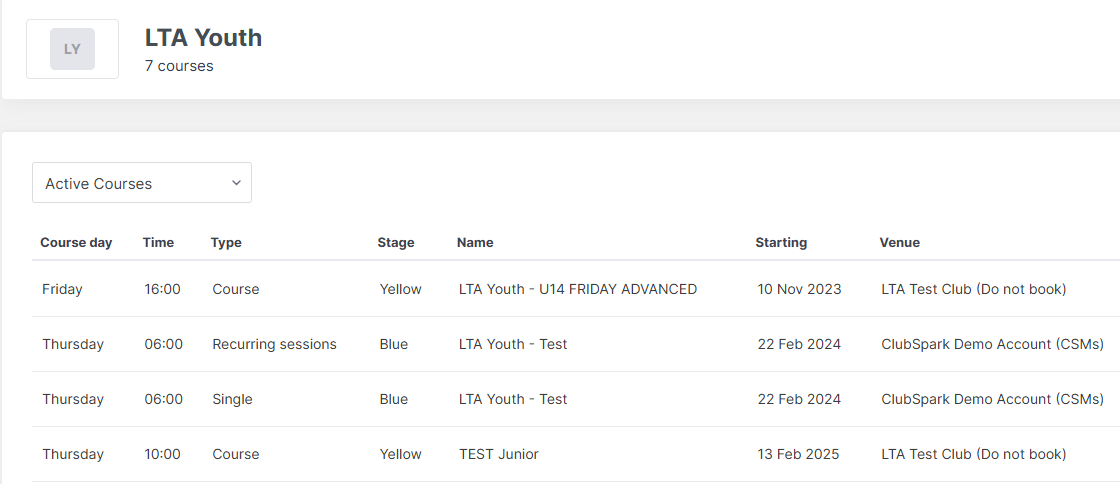Click the LTA Youth page heading
The height and width of the screenshot is (484, 1120).
point(203,38)
